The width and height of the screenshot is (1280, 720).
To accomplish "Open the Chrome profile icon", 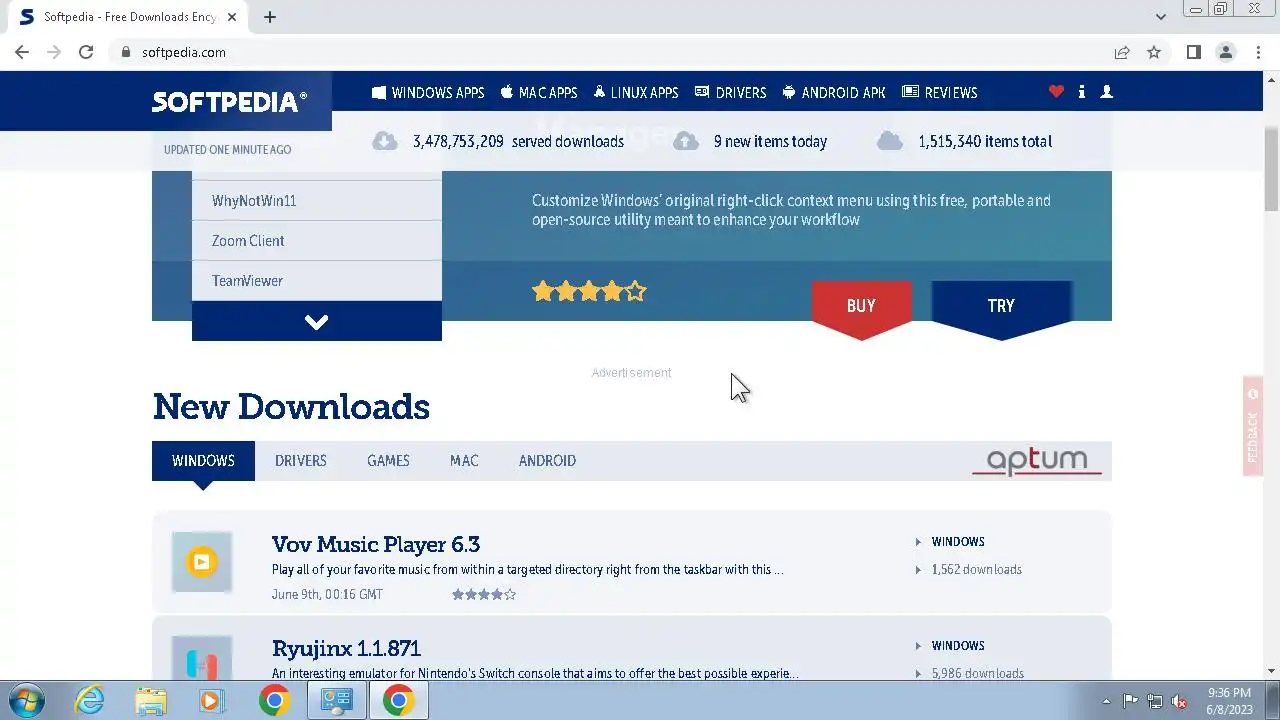I will [x=1225, y=52].
